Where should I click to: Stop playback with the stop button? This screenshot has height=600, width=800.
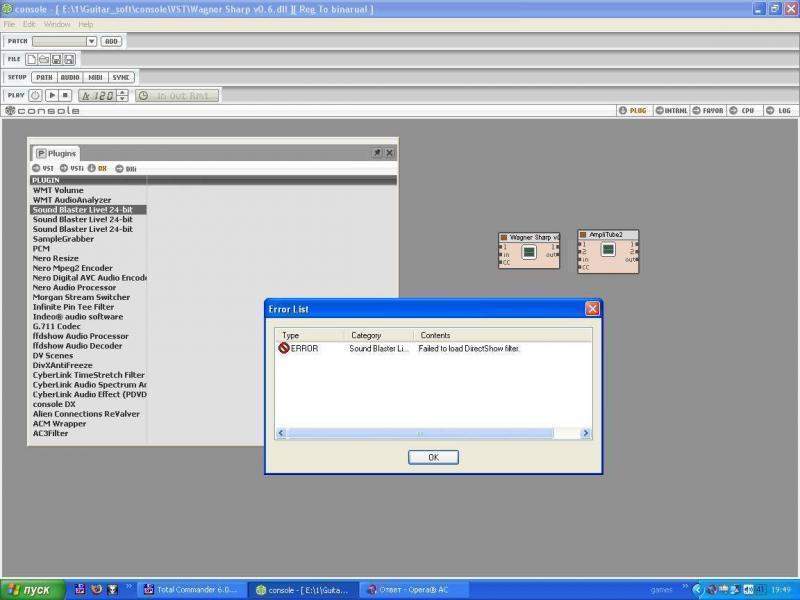coord(65,95)
